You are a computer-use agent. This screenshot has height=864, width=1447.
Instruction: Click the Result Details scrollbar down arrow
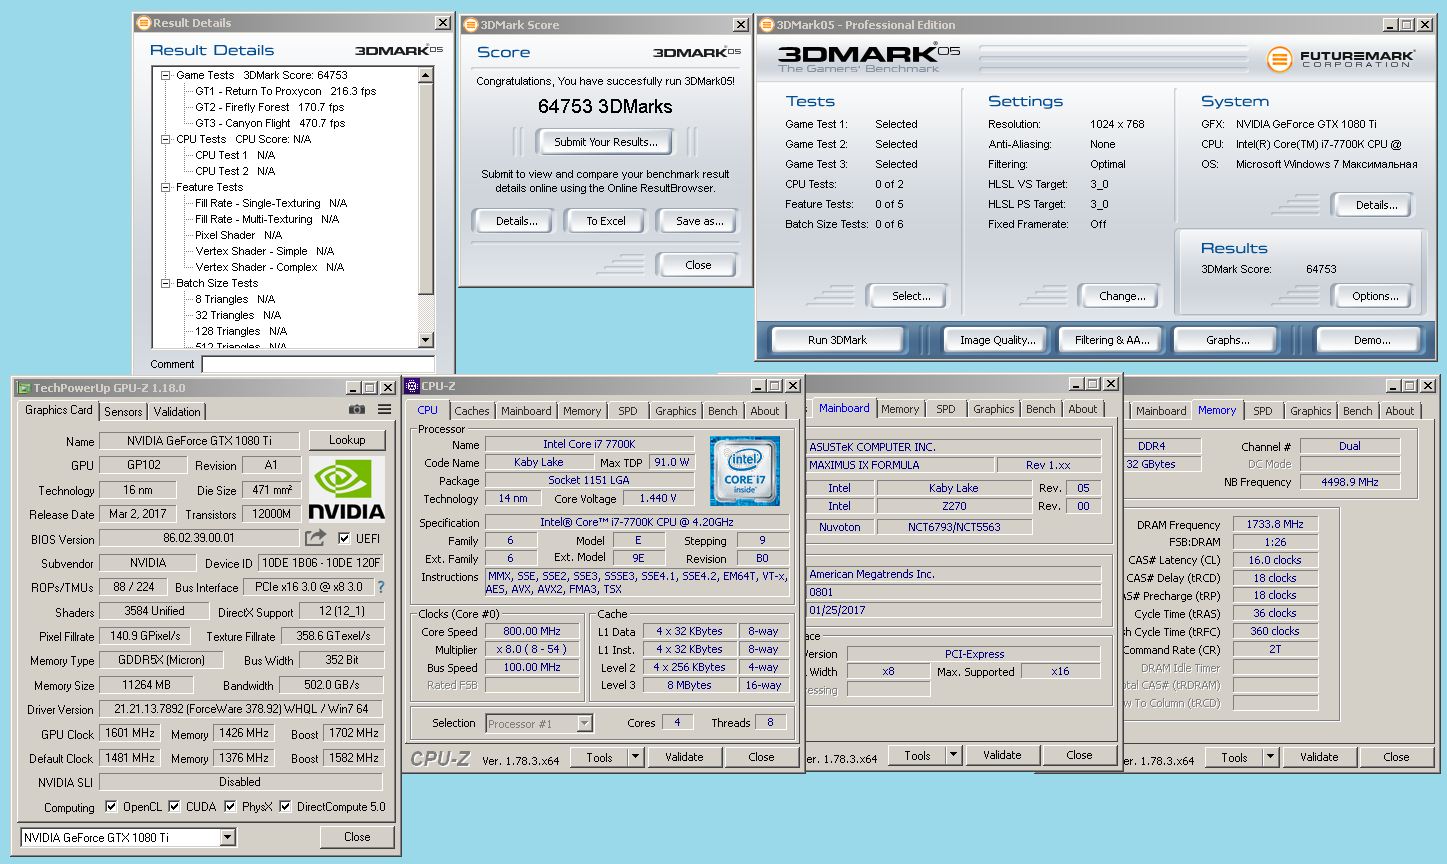click(427, 339)
